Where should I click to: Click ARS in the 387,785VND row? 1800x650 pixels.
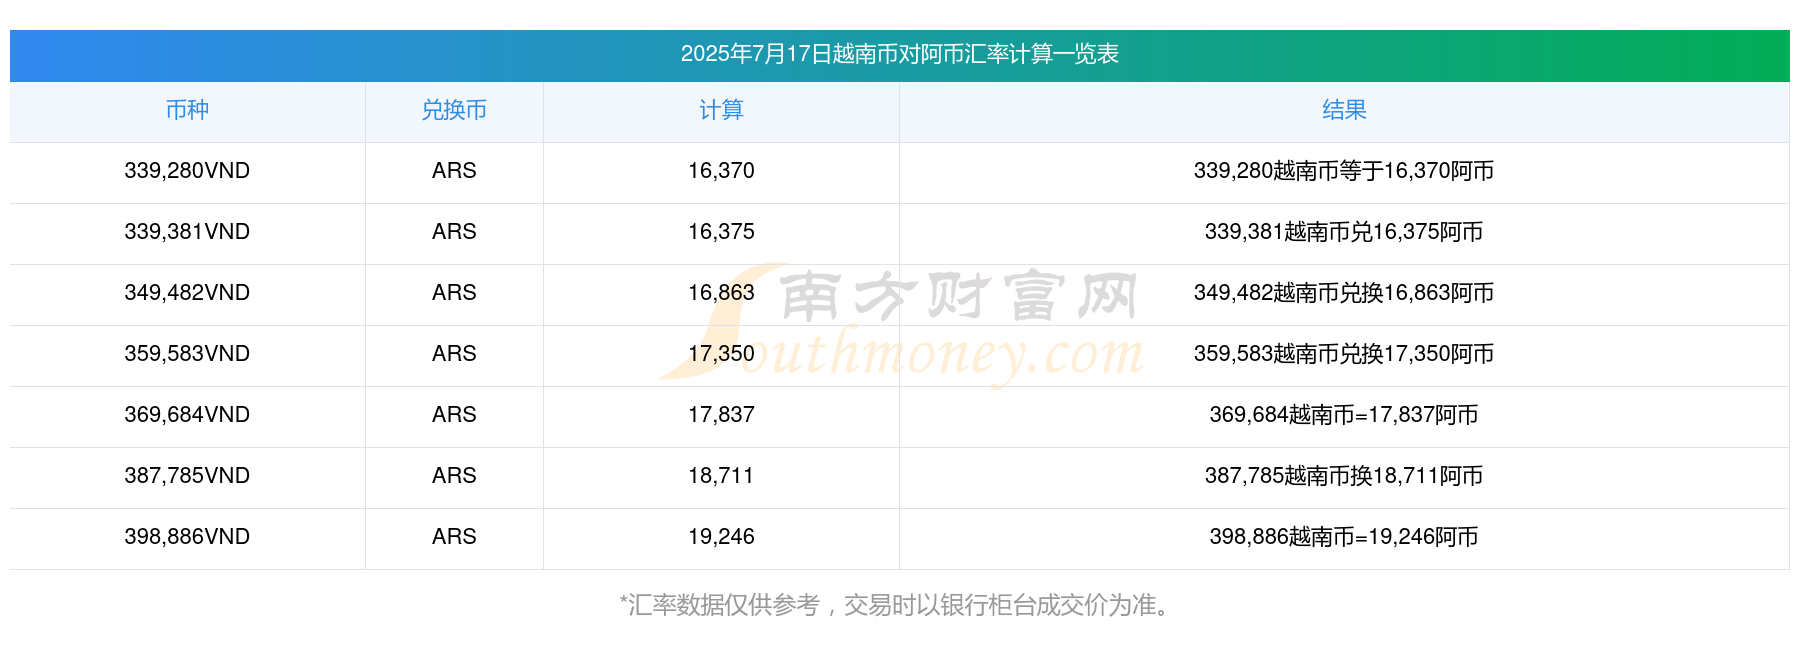[x=454, y=476]
